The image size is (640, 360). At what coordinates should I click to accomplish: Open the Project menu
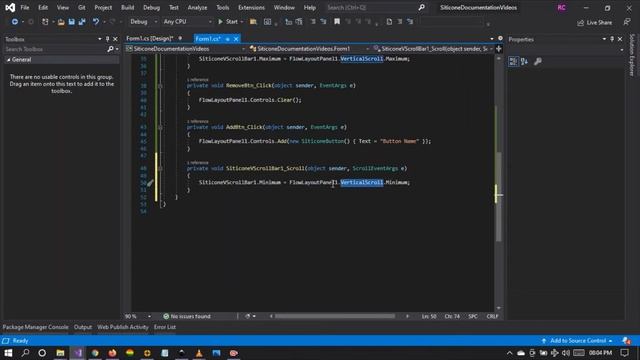click(103, 7)
